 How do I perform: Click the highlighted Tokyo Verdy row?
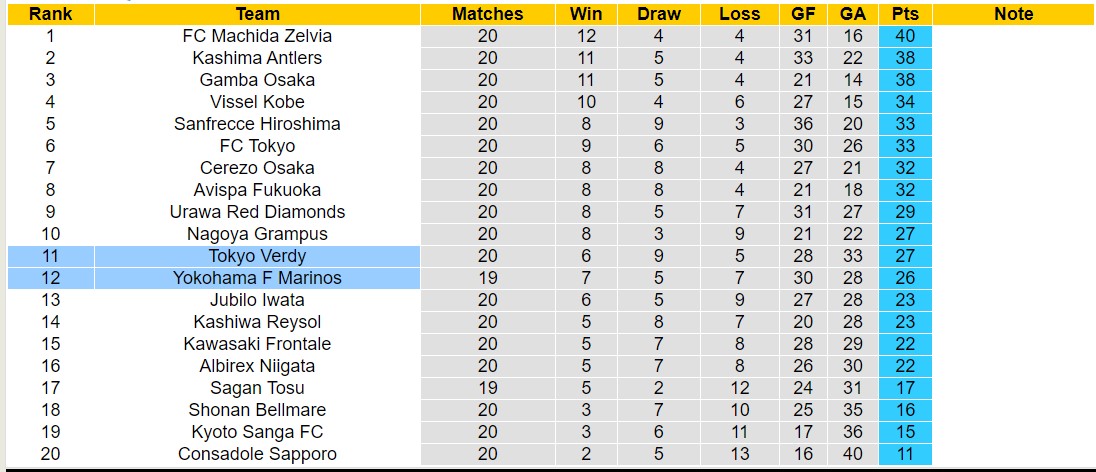coord(257,256)
